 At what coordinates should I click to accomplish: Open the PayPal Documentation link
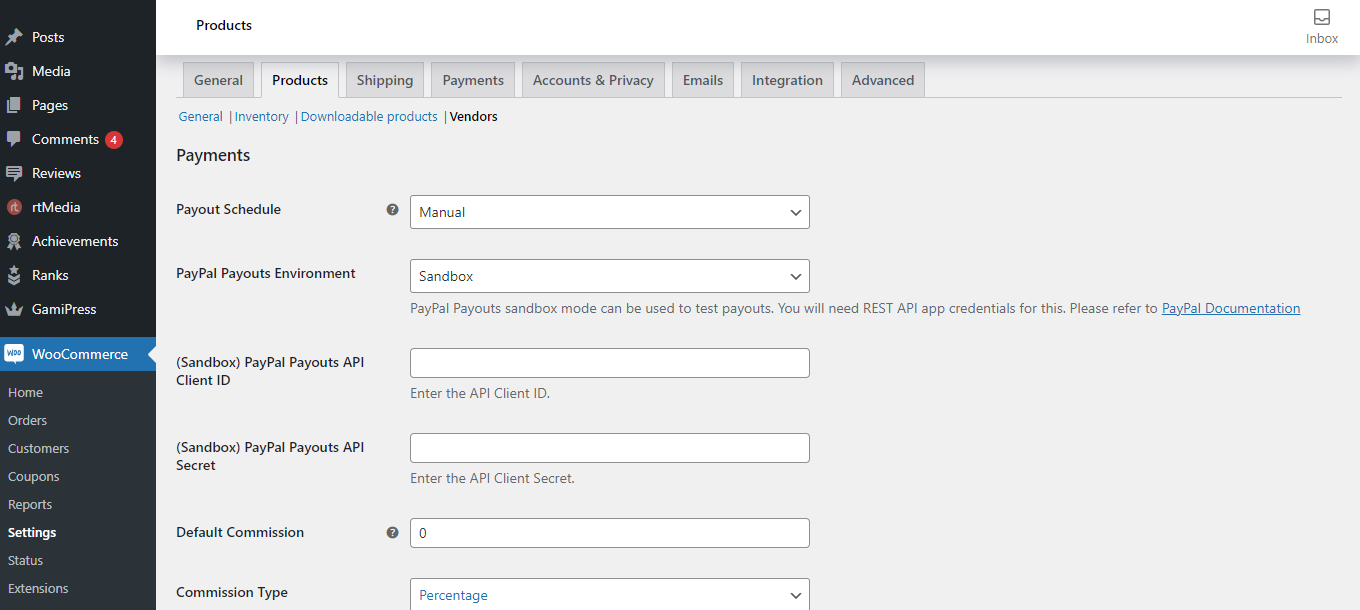point(1231,308)
